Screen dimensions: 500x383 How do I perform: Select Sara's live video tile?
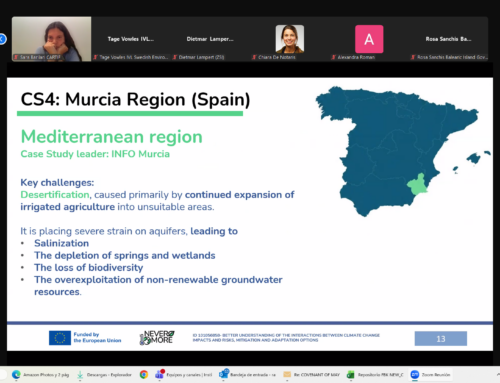[x=52, y=39]
